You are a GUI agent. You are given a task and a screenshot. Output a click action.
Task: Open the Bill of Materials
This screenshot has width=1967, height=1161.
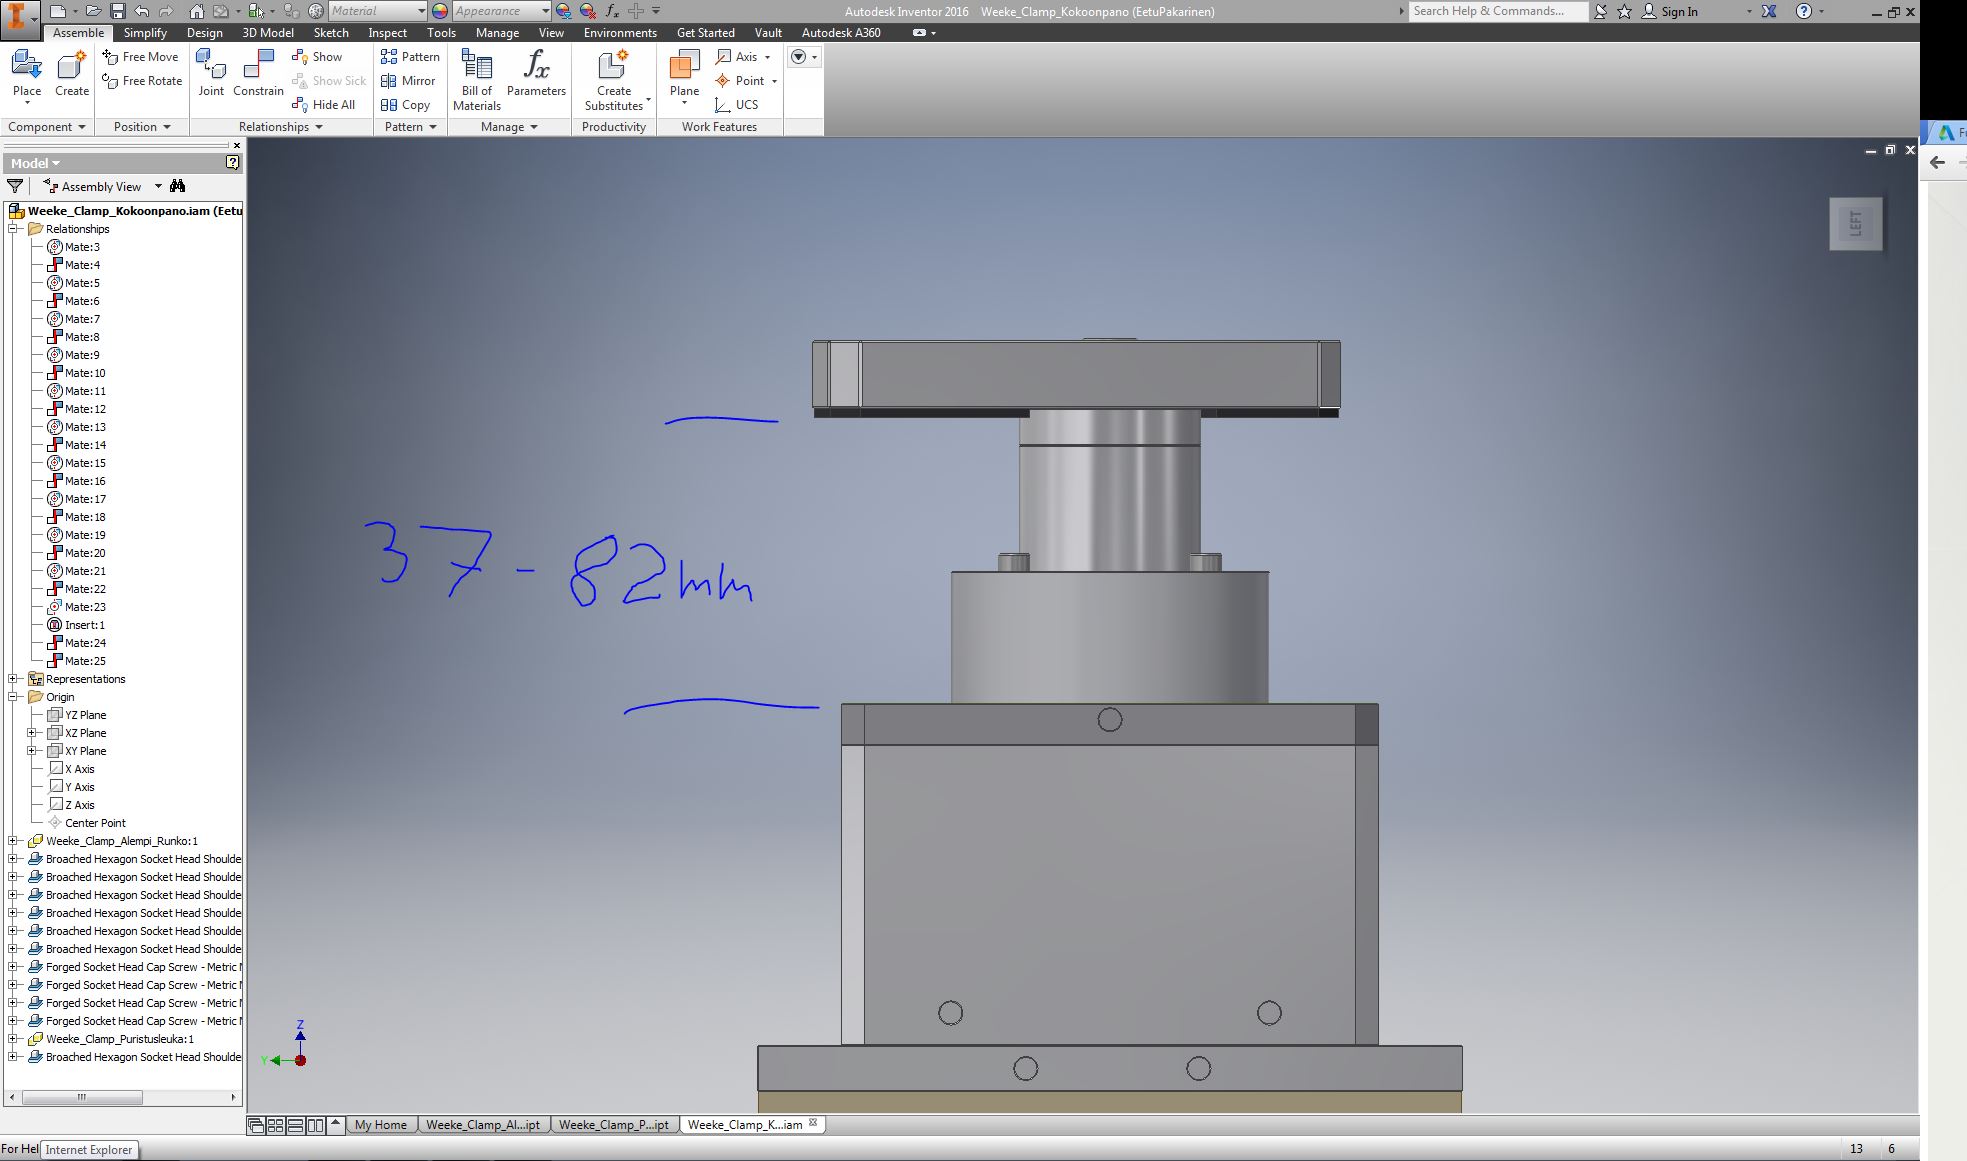(x=475, y=78)
